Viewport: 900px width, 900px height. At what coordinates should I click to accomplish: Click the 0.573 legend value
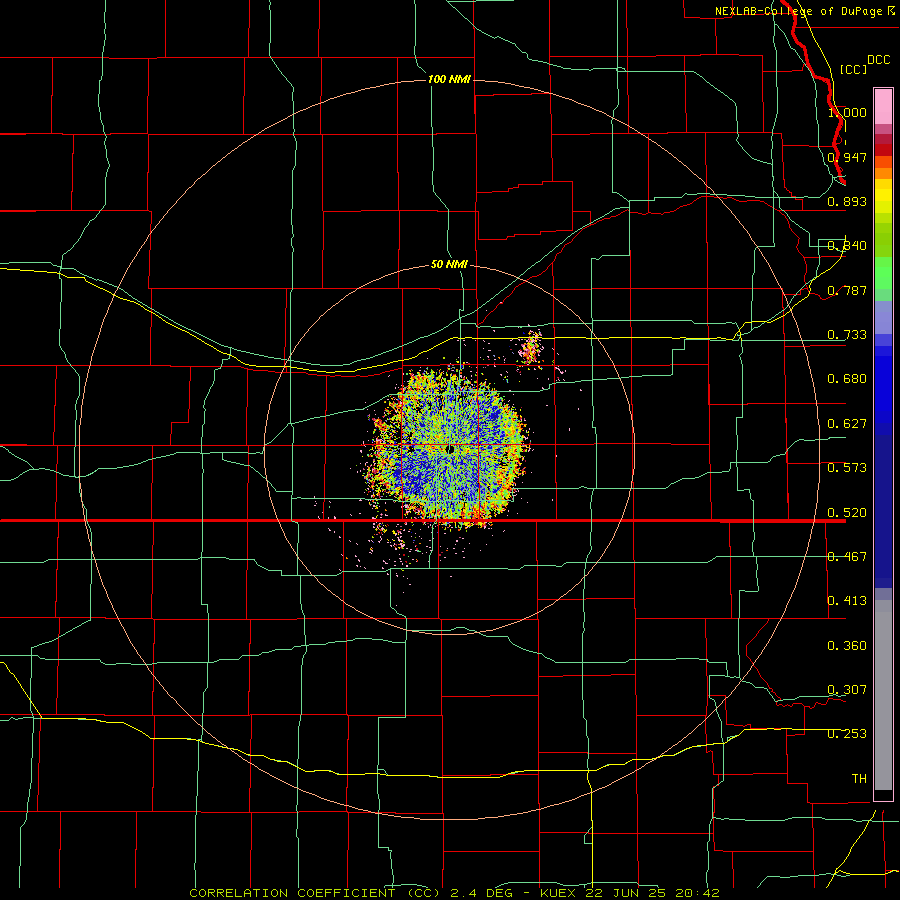coord(847,468)
